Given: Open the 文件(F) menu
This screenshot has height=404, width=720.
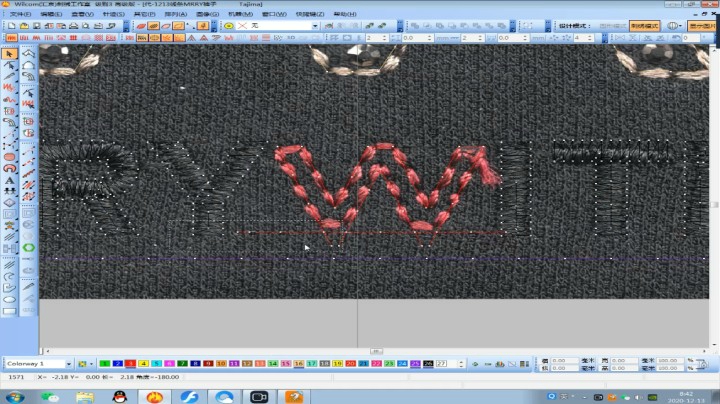Looking at the screenshot, I should pyautogui.click(x=21, y=14).
